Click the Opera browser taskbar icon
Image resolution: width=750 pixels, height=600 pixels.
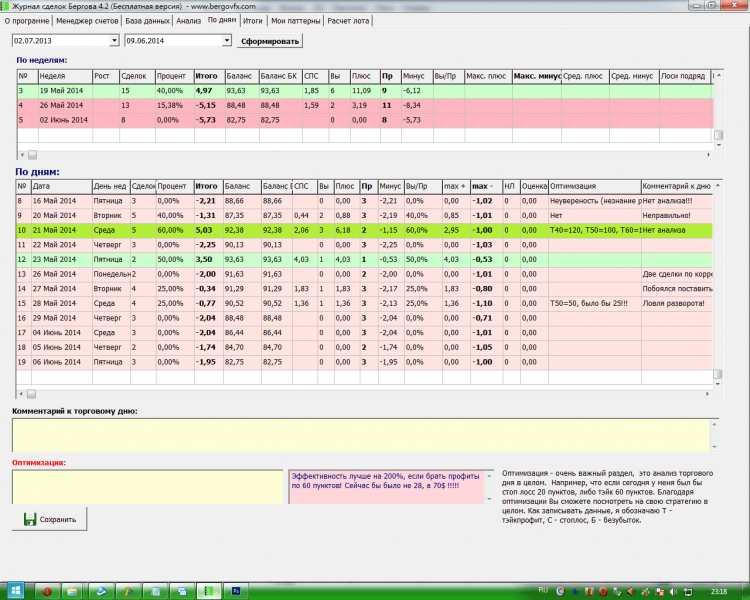45,591
